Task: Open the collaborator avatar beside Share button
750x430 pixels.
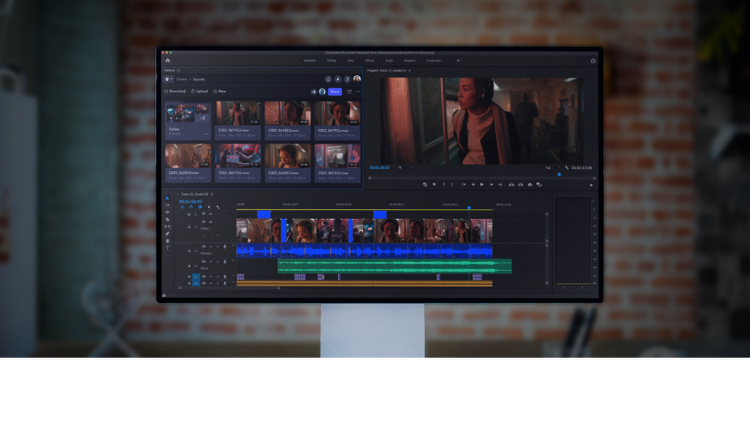Action: click(322, 91)
